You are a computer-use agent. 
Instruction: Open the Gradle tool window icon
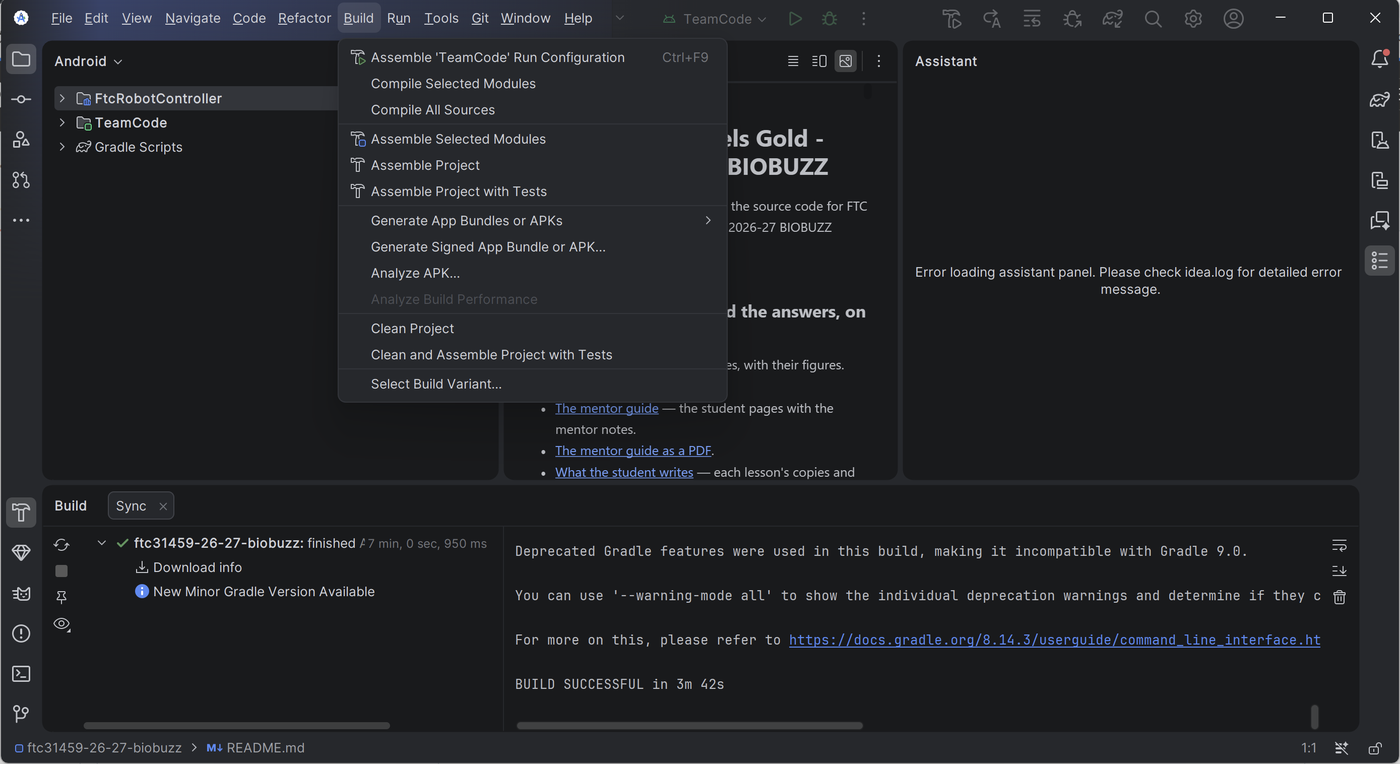pyautogui.click(x=1380, y=100)
